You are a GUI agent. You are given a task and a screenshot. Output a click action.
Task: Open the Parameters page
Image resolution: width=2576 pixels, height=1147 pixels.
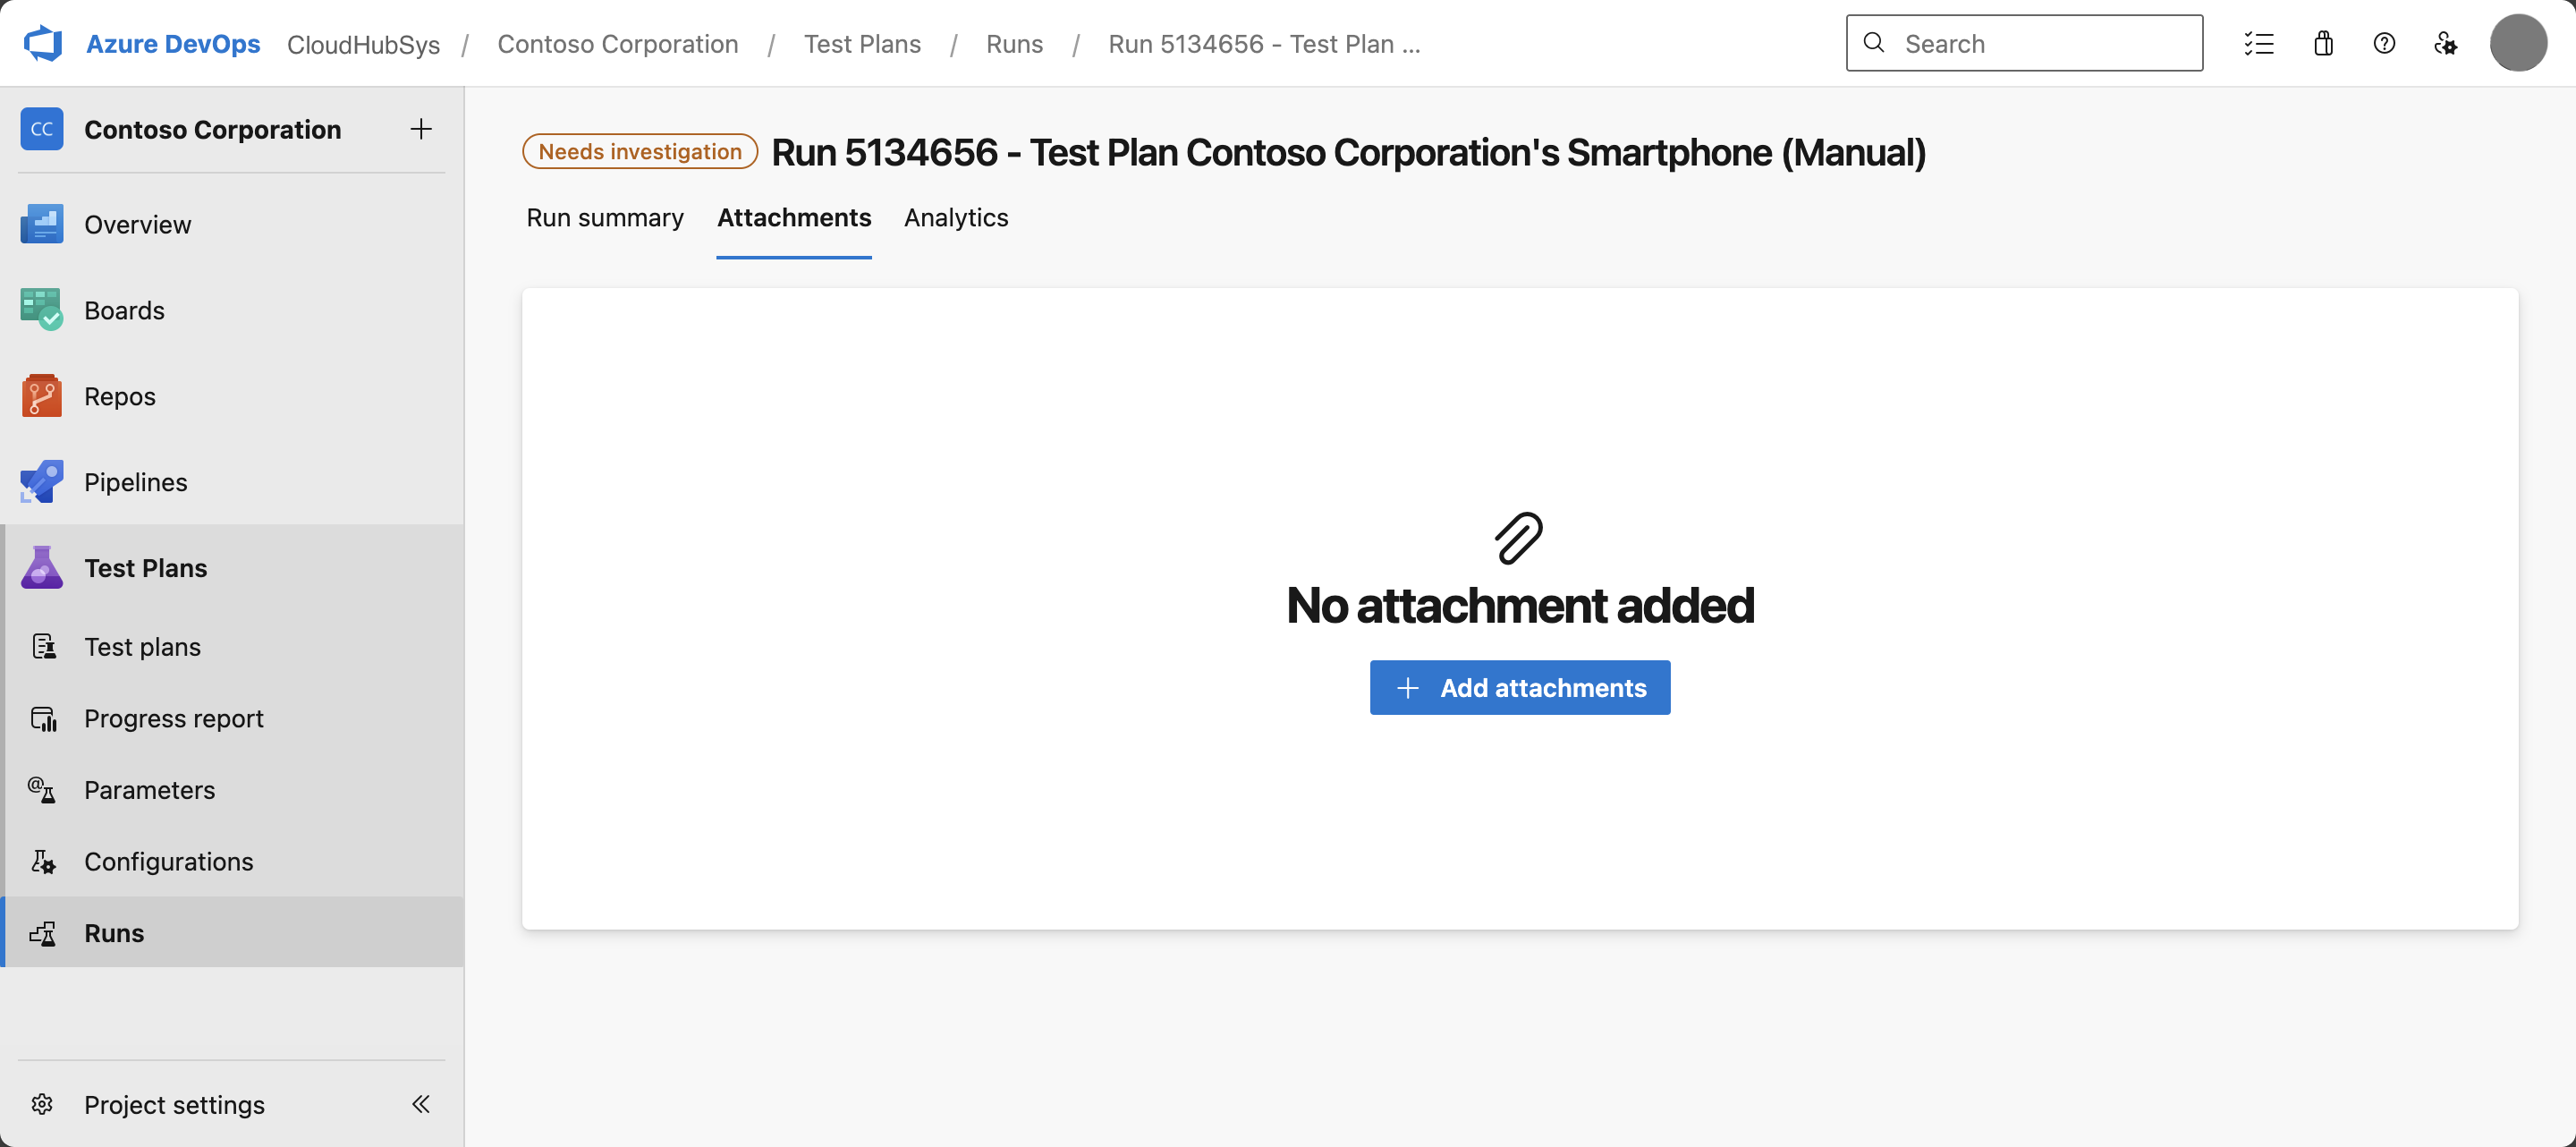tap(149, 789)
